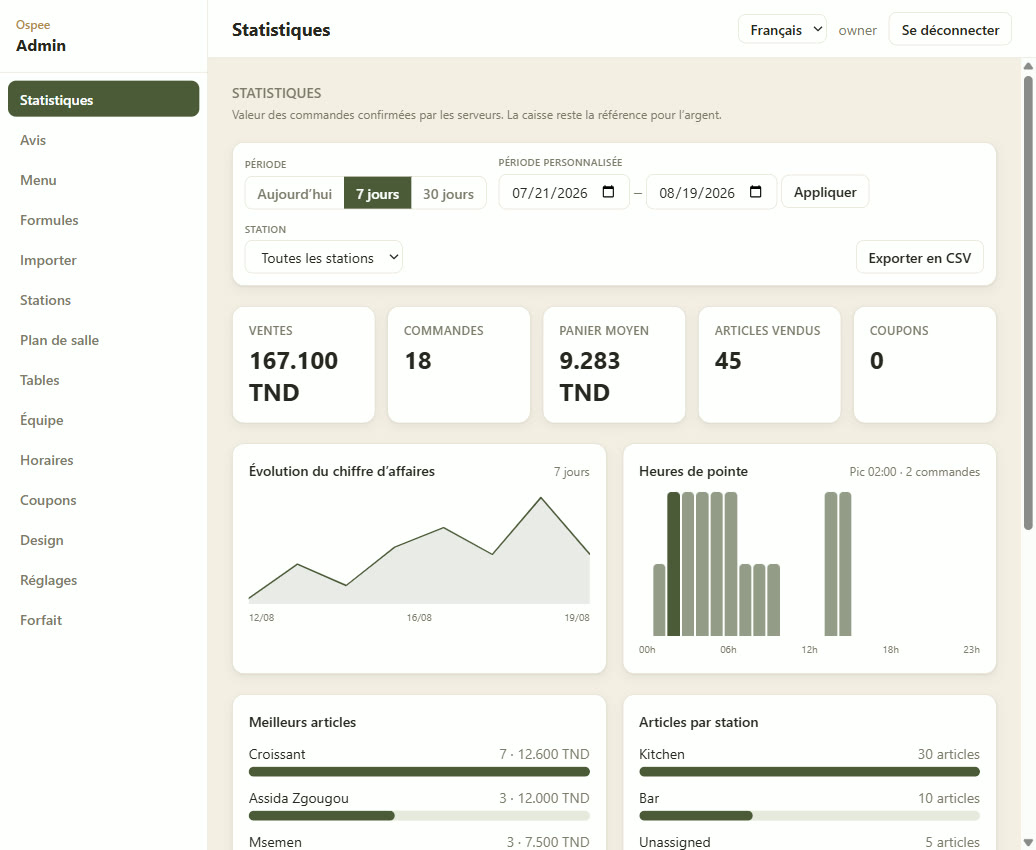Open the Français language dropdown
The image size is (1036, 850).
coord(782,30)
